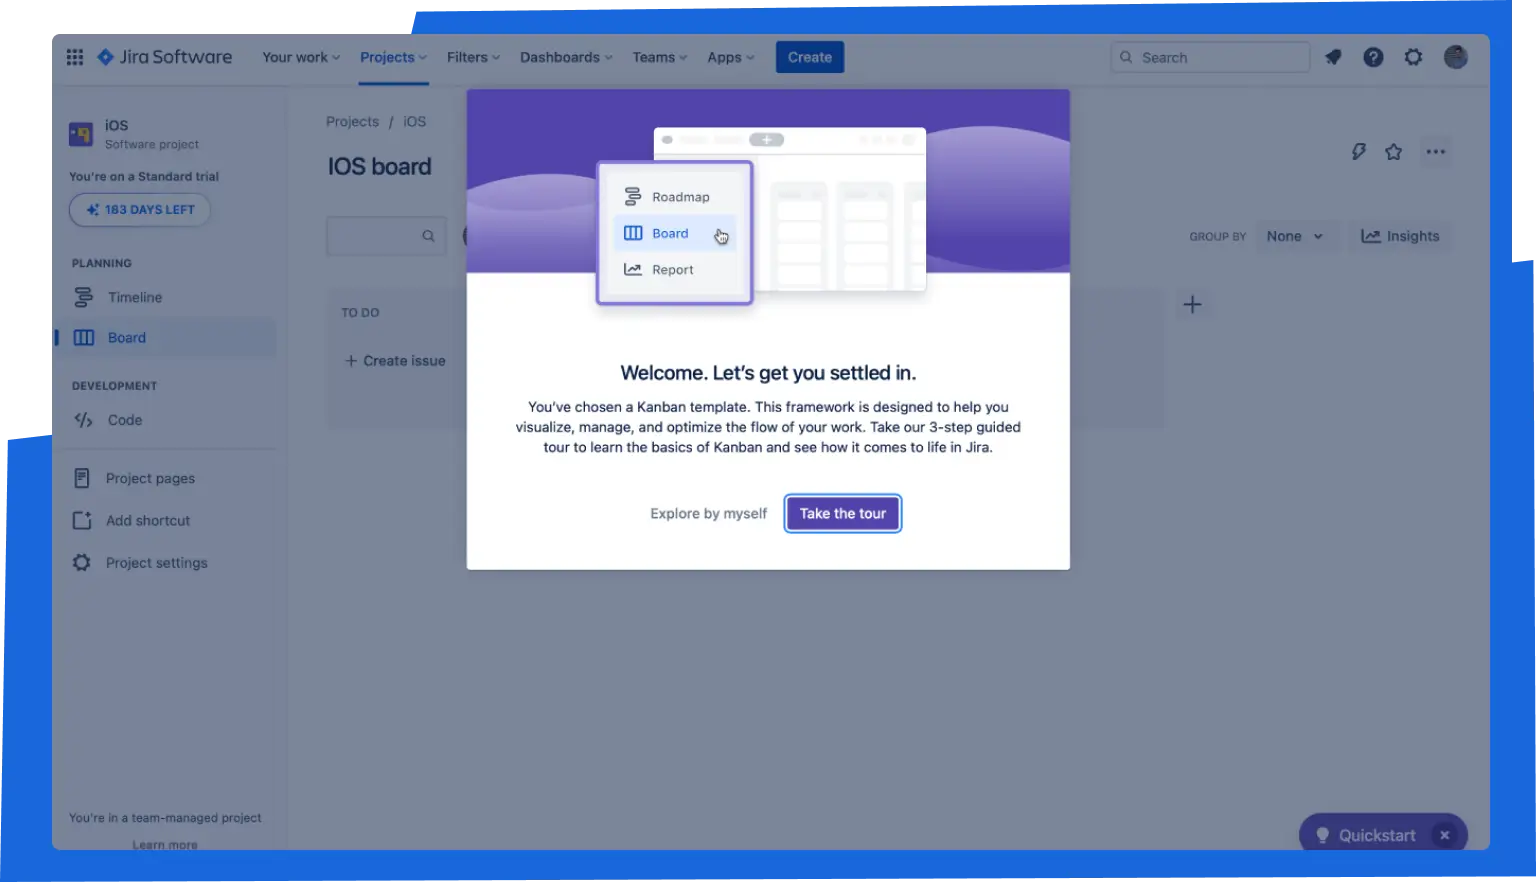Star the IOS board
Image resolution: width=1536 pixels, height=882 pixels.
coord(1393,152)
